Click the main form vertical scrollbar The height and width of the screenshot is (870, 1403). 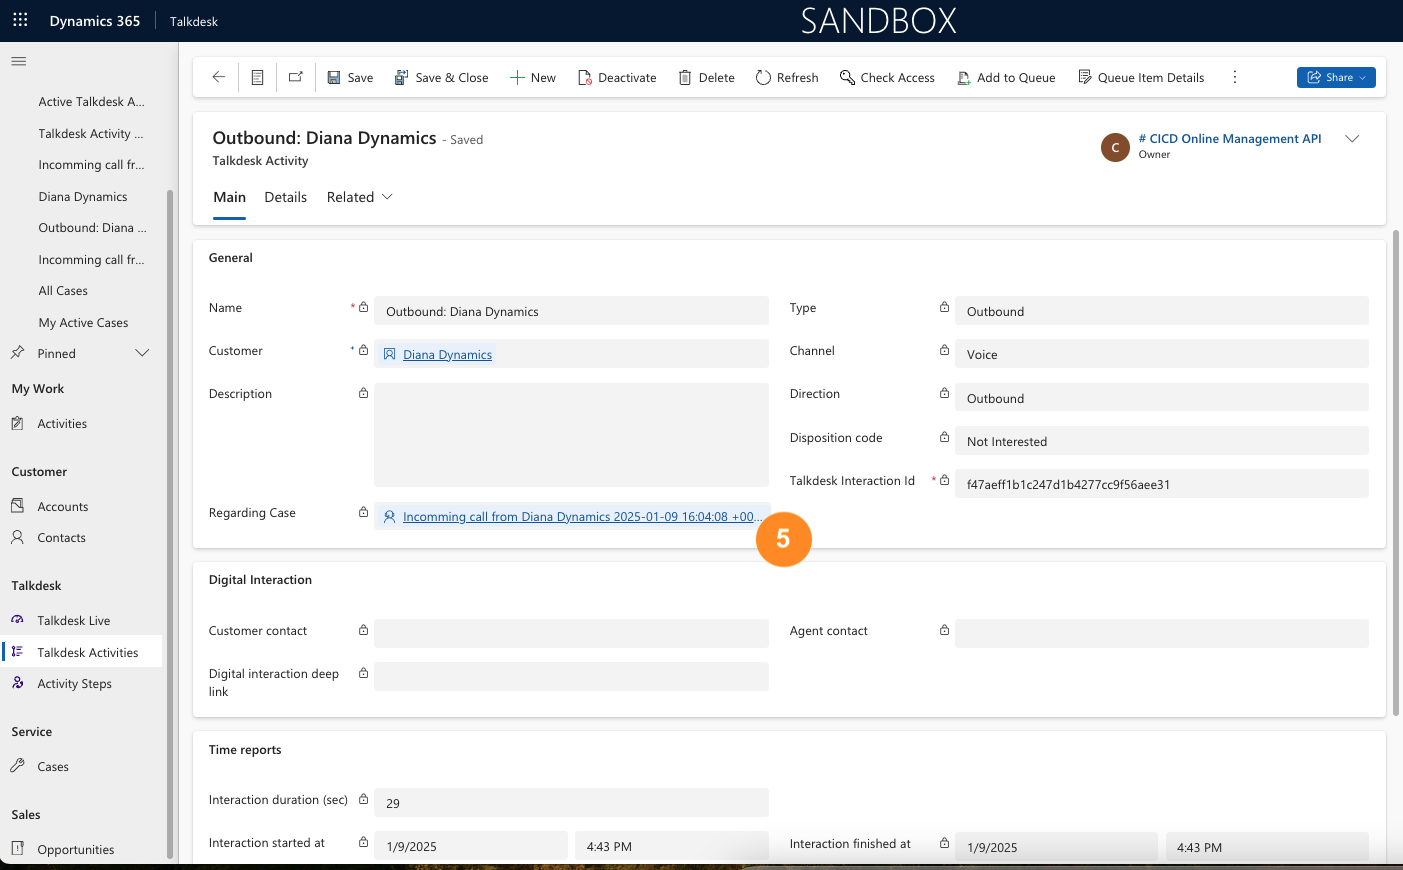[x=1396, y=472]
